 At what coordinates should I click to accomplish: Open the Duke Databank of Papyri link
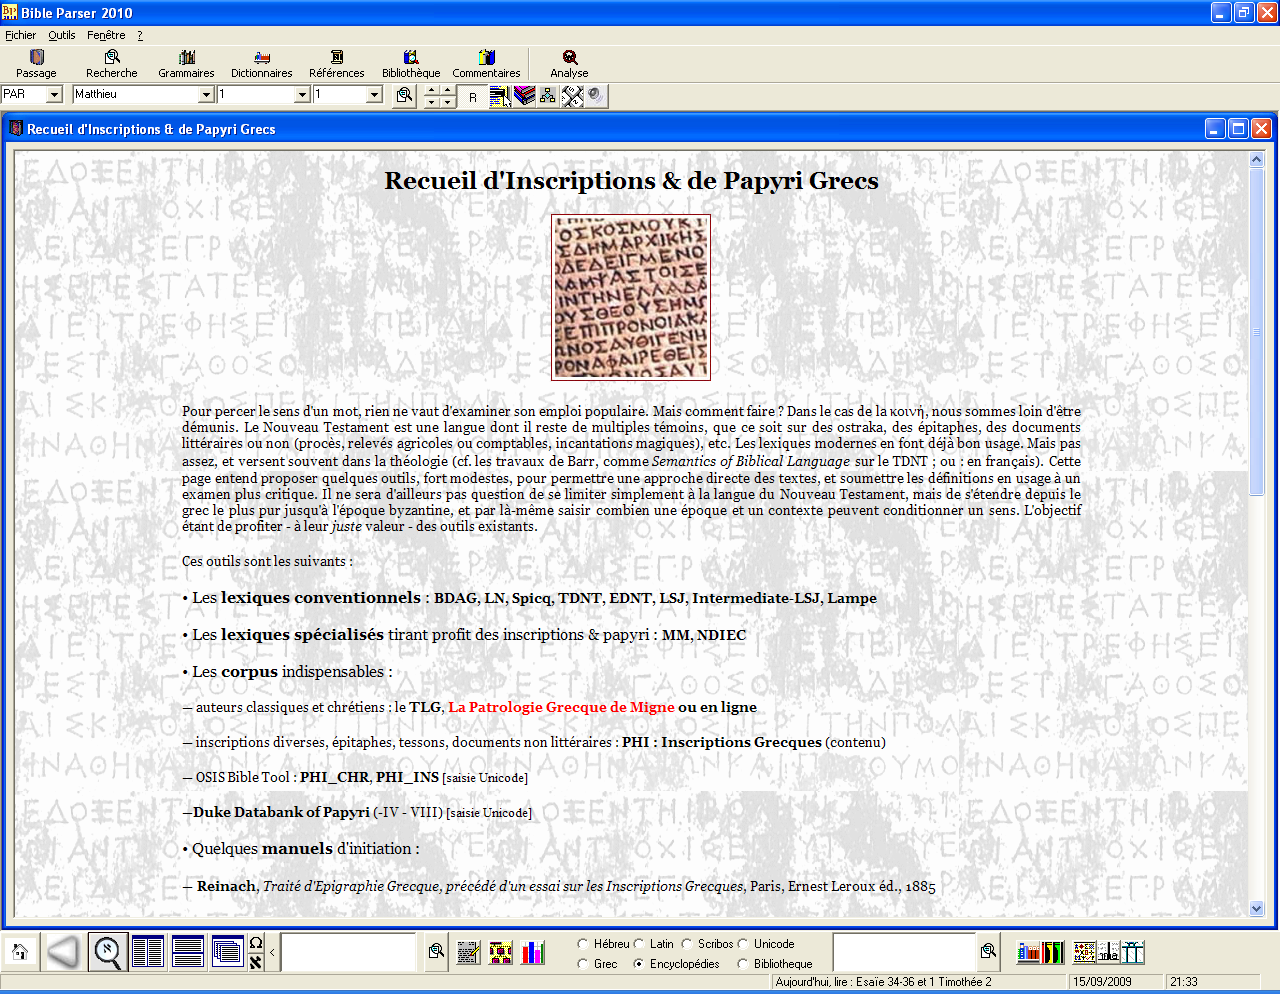point(281,812)
